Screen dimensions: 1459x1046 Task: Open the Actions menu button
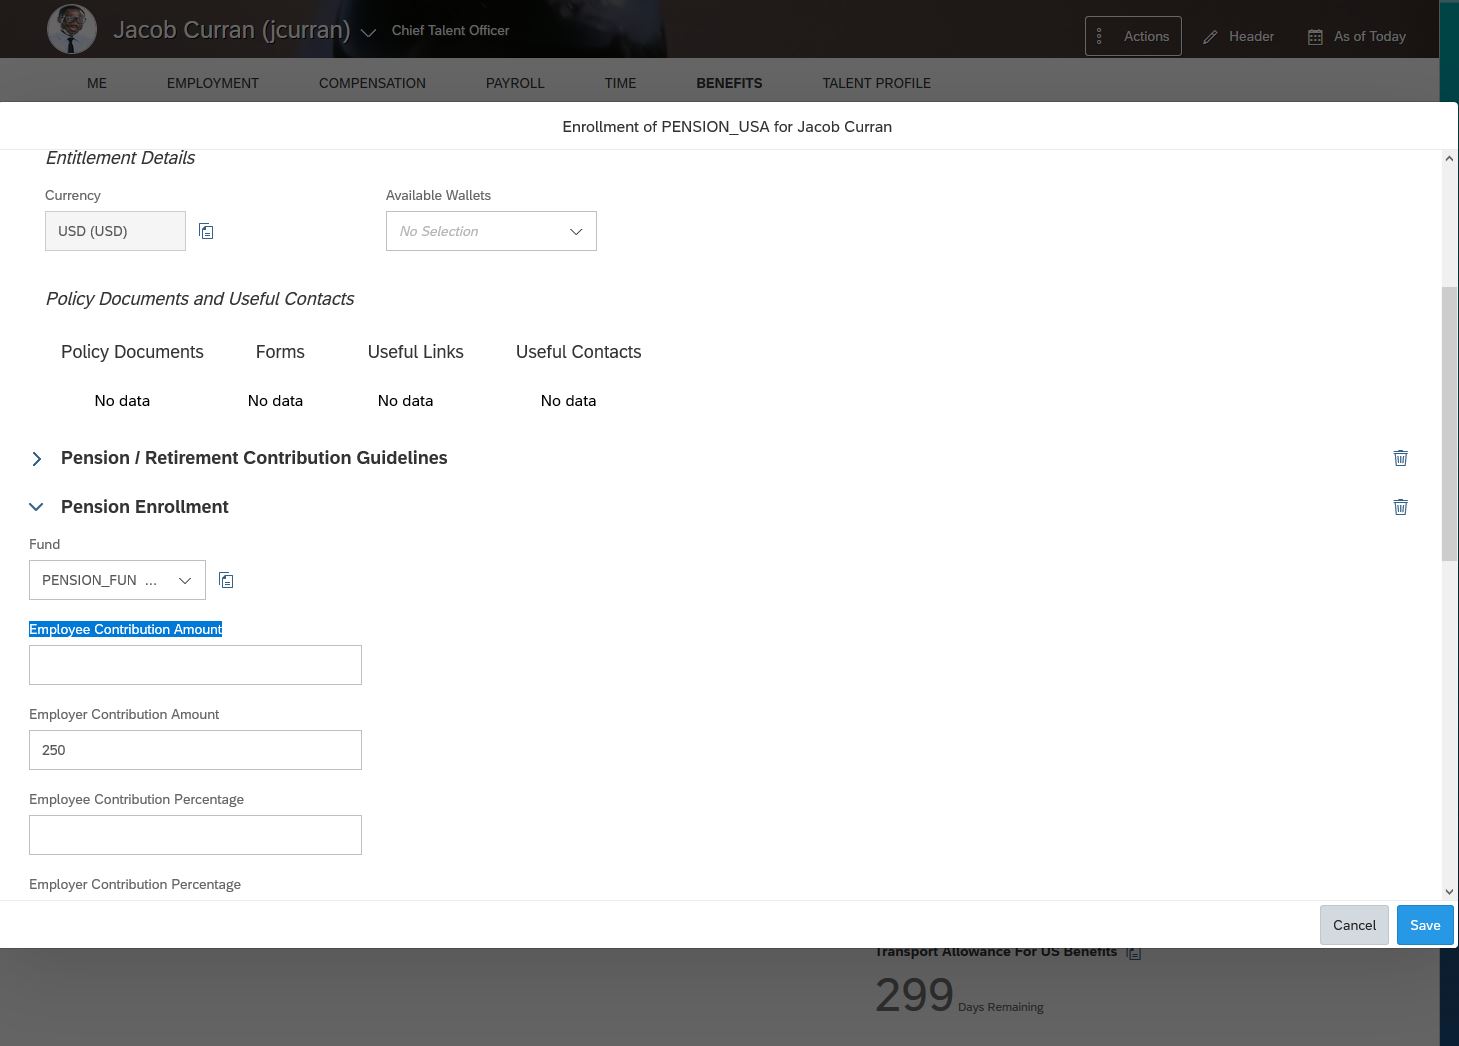pyautogui.click(x=1133, y=36)
